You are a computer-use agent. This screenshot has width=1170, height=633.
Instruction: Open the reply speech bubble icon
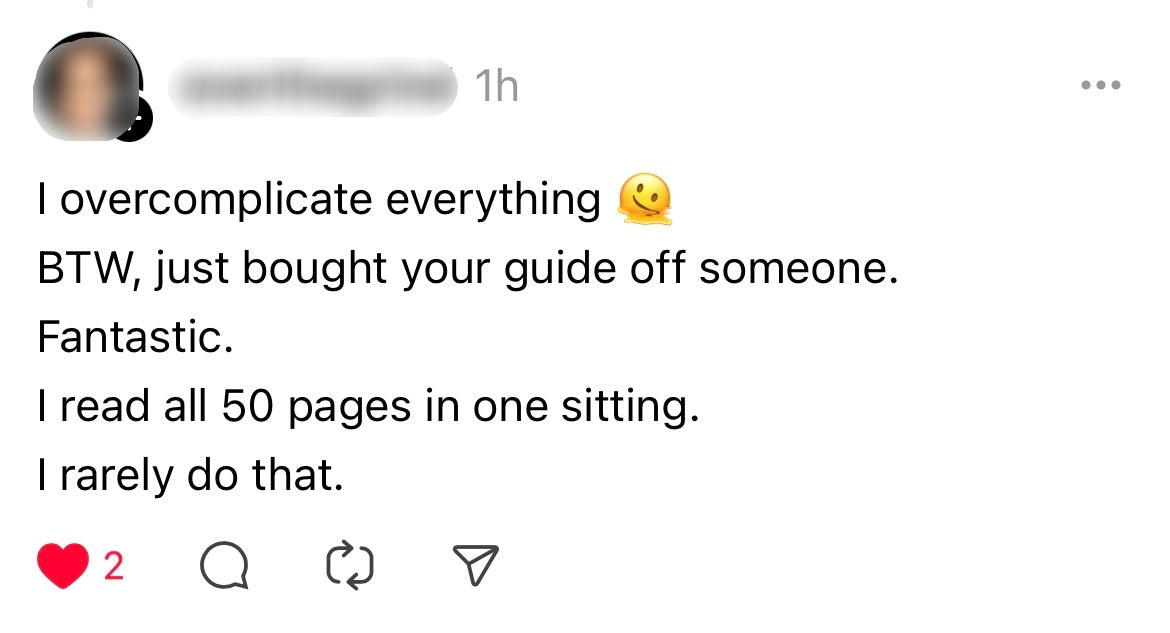point(223,567)
